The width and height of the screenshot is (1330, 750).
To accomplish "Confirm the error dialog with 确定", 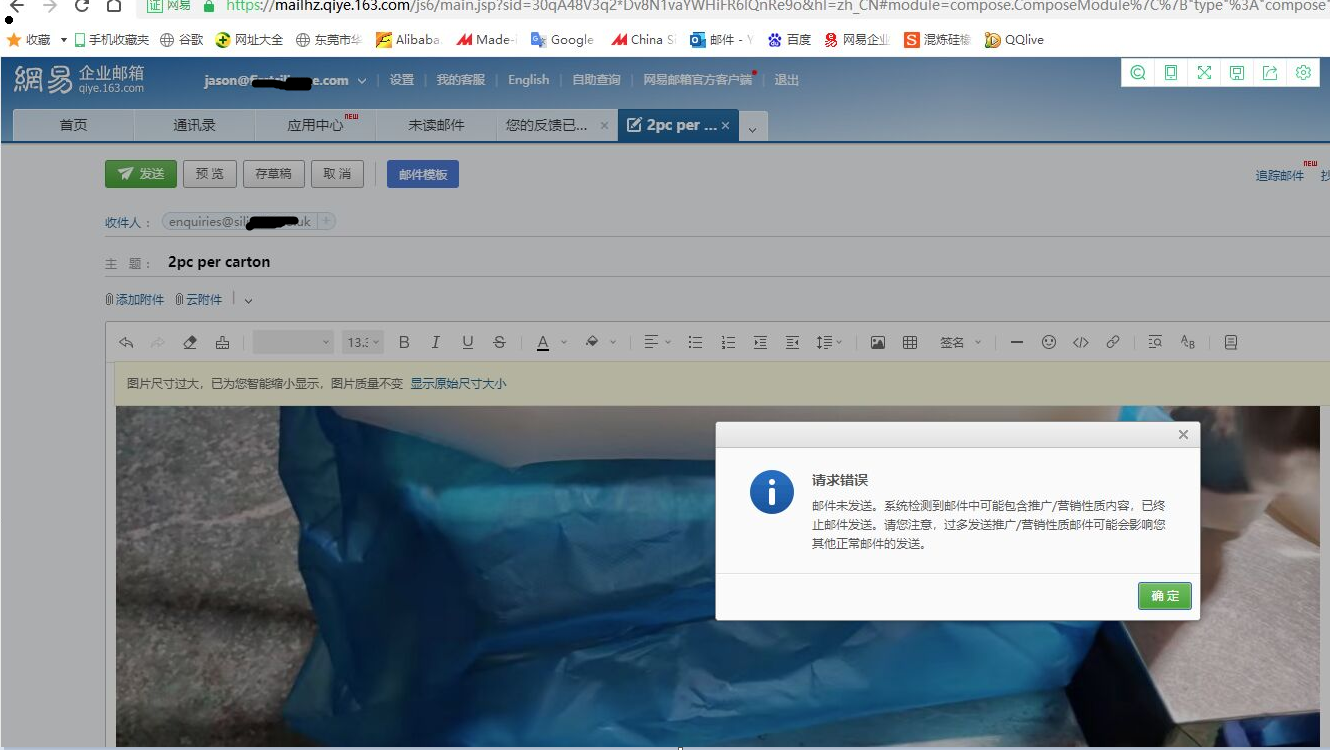I will 1164,596.
